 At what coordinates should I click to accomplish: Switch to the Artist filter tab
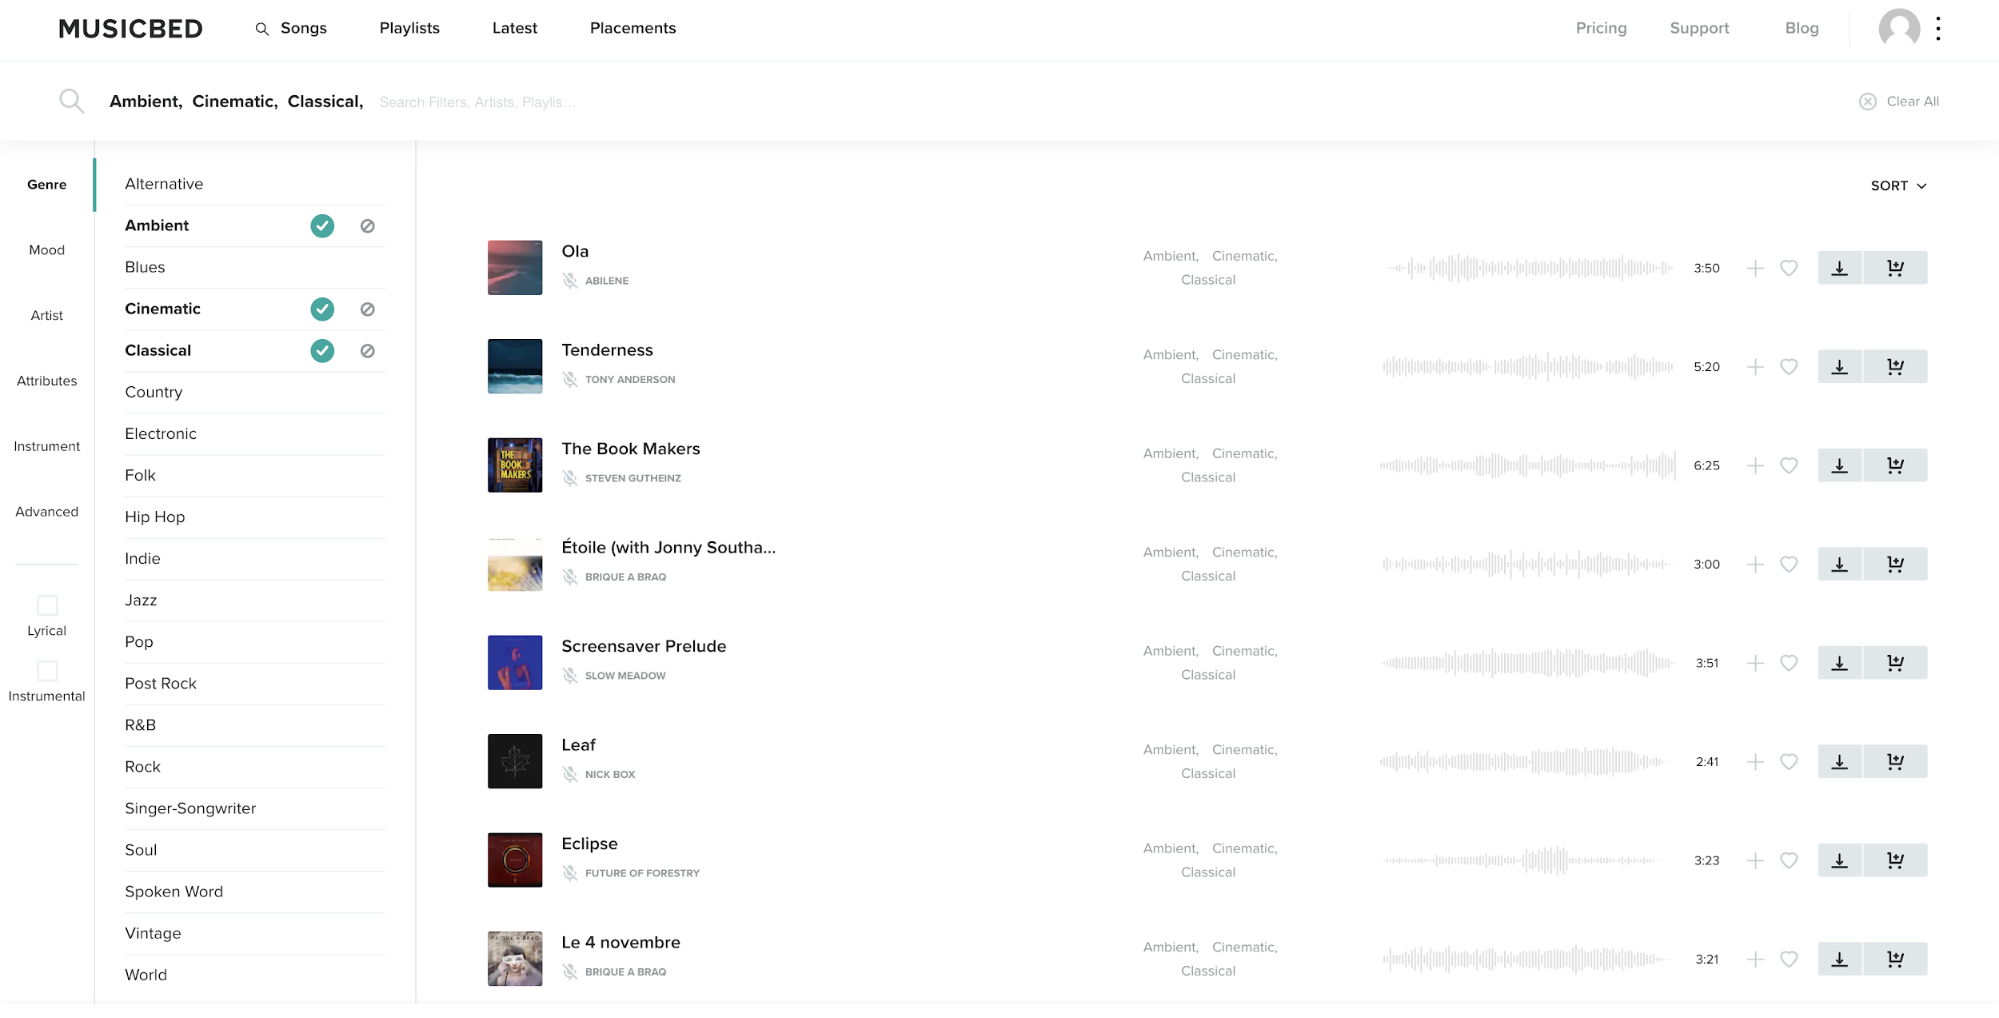(x=47, y=315)
